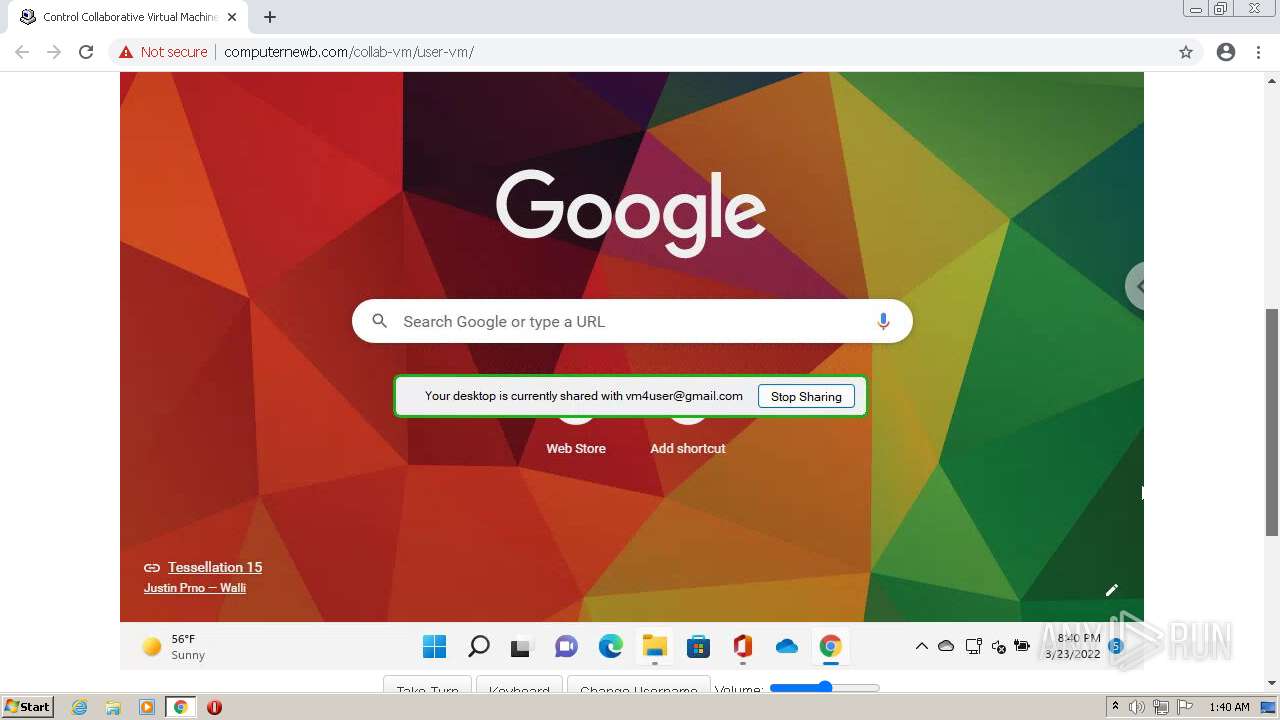Open Task View on Windows 11 taskbar
The image size is (1280, 720).
520,647
